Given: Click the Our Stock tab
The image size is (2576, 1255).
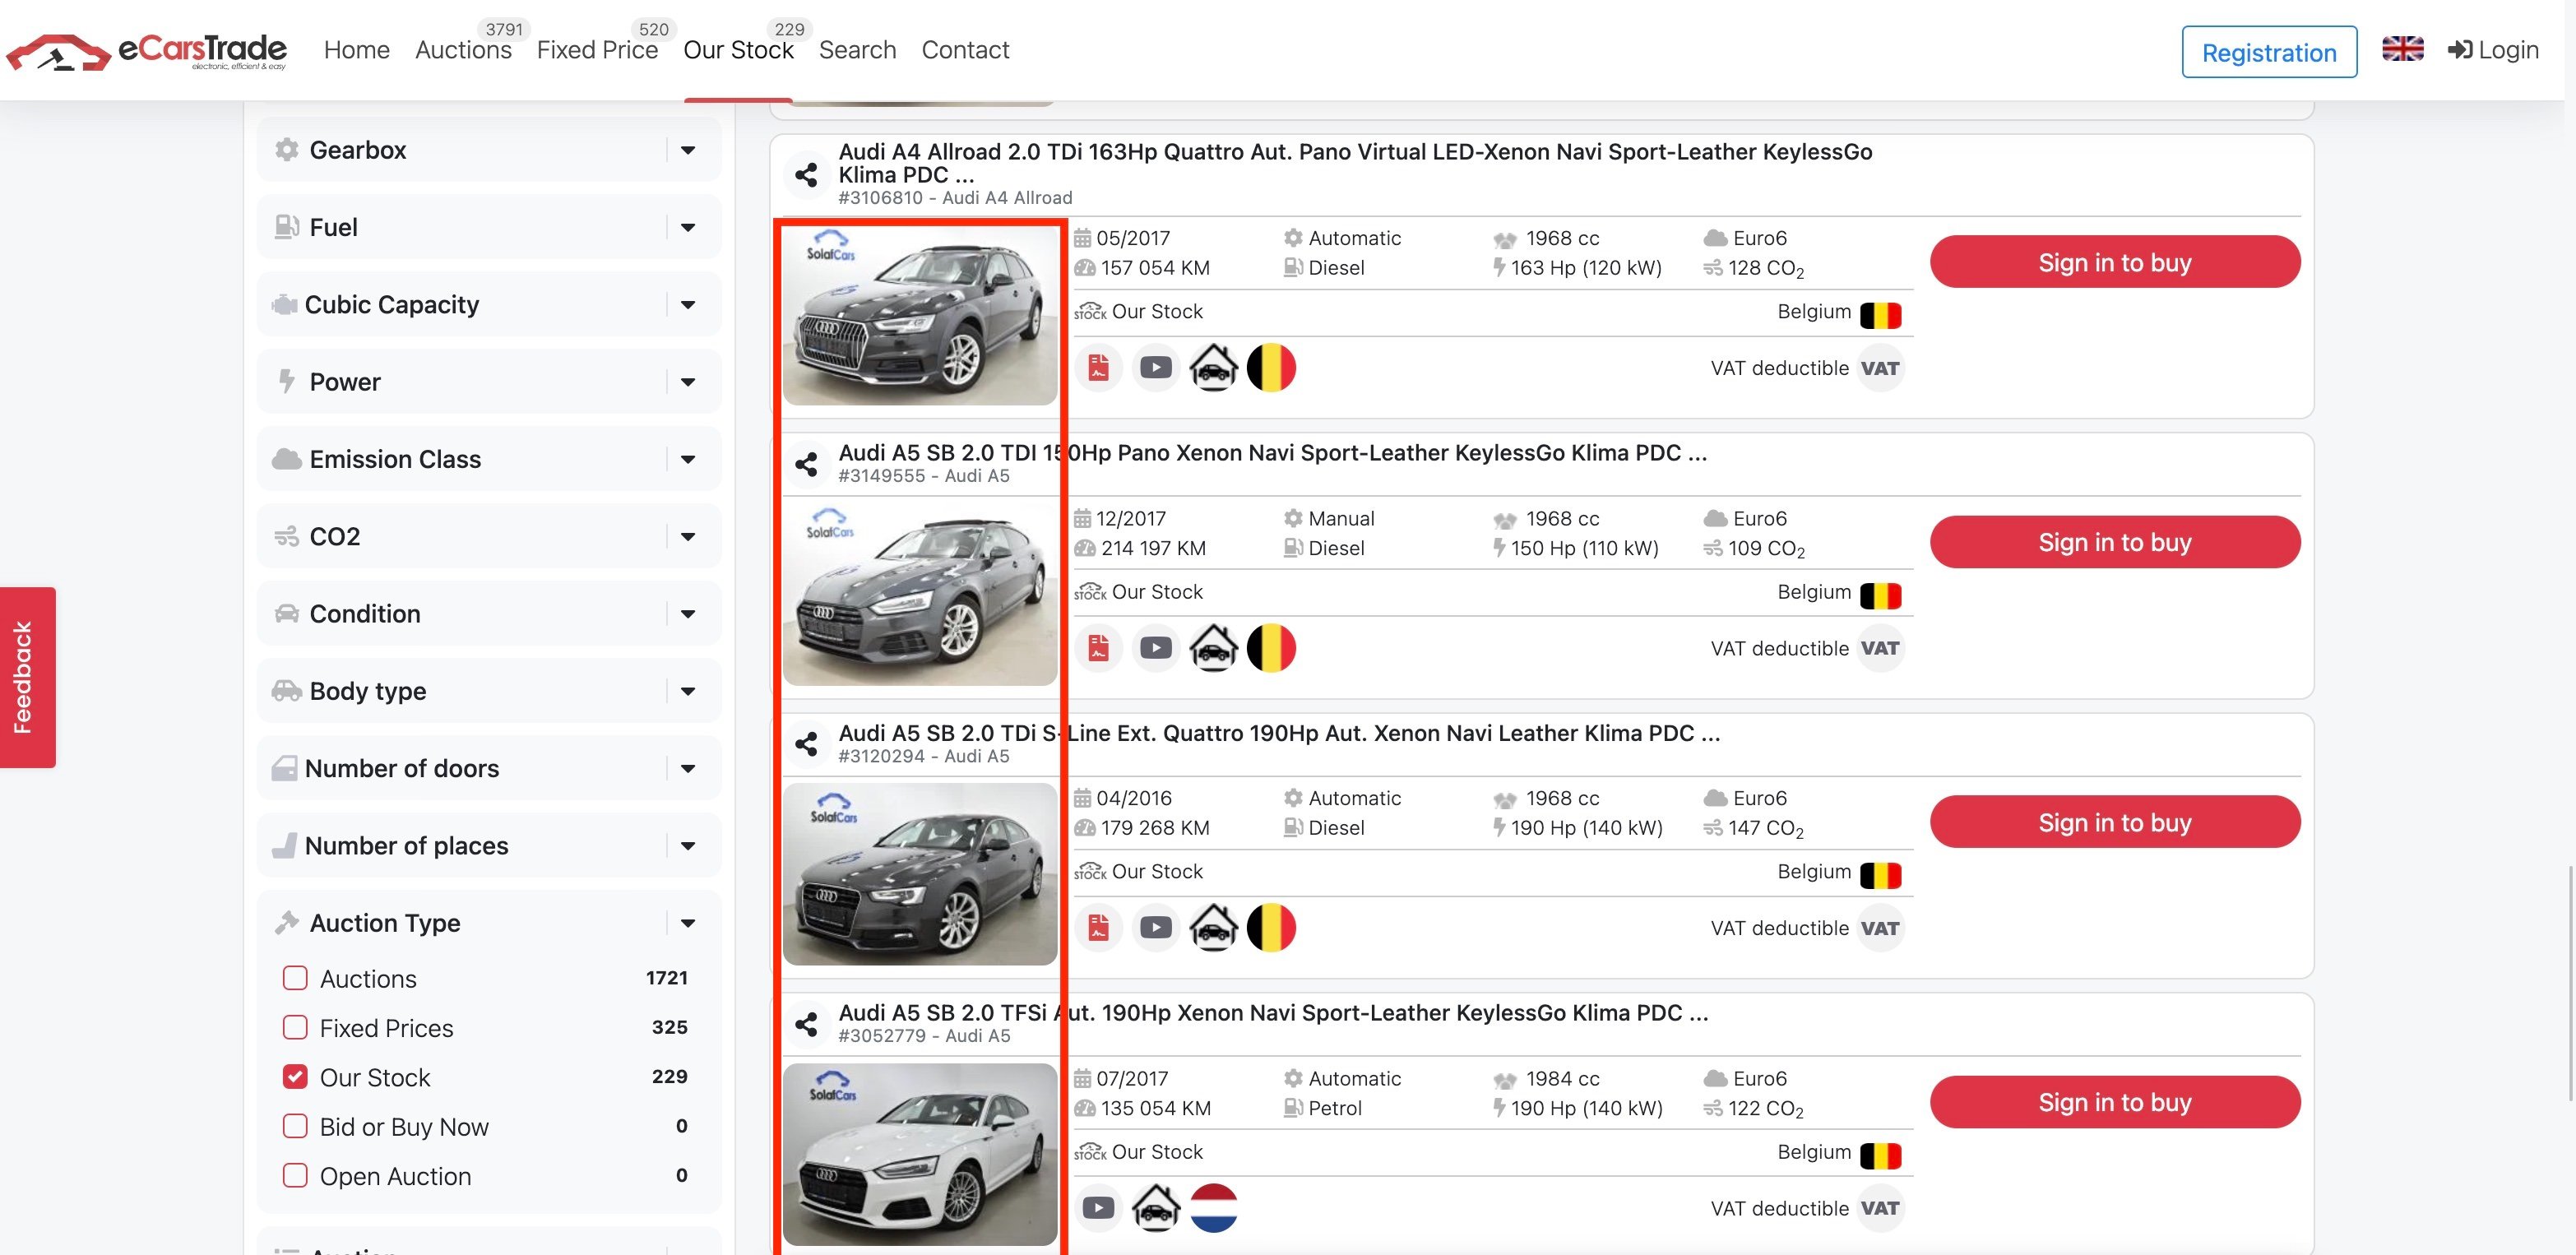Looking at the screenshot, I should tap(738, 49).
